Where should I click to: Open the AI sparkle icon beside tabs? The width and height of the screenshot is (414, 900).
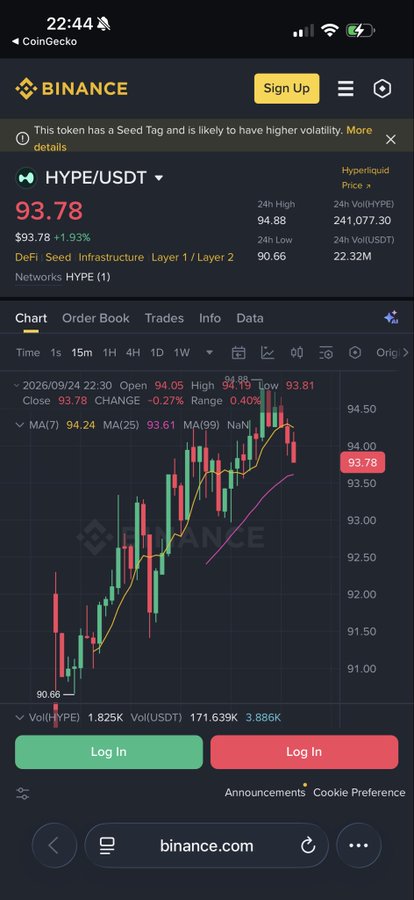coord(391,317)
